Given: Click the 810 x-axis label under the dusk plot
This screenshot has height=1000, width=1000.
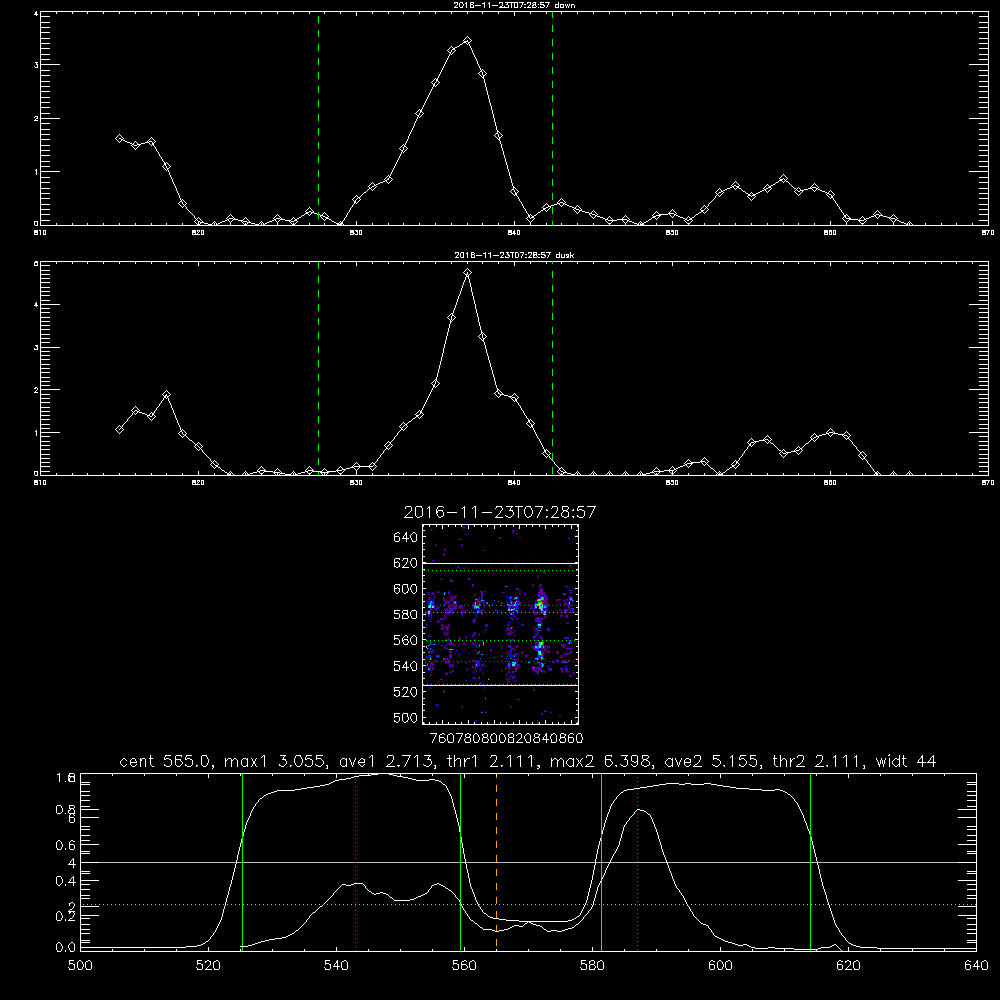Looking at the screenshot, I should click(x=40, y=483).
